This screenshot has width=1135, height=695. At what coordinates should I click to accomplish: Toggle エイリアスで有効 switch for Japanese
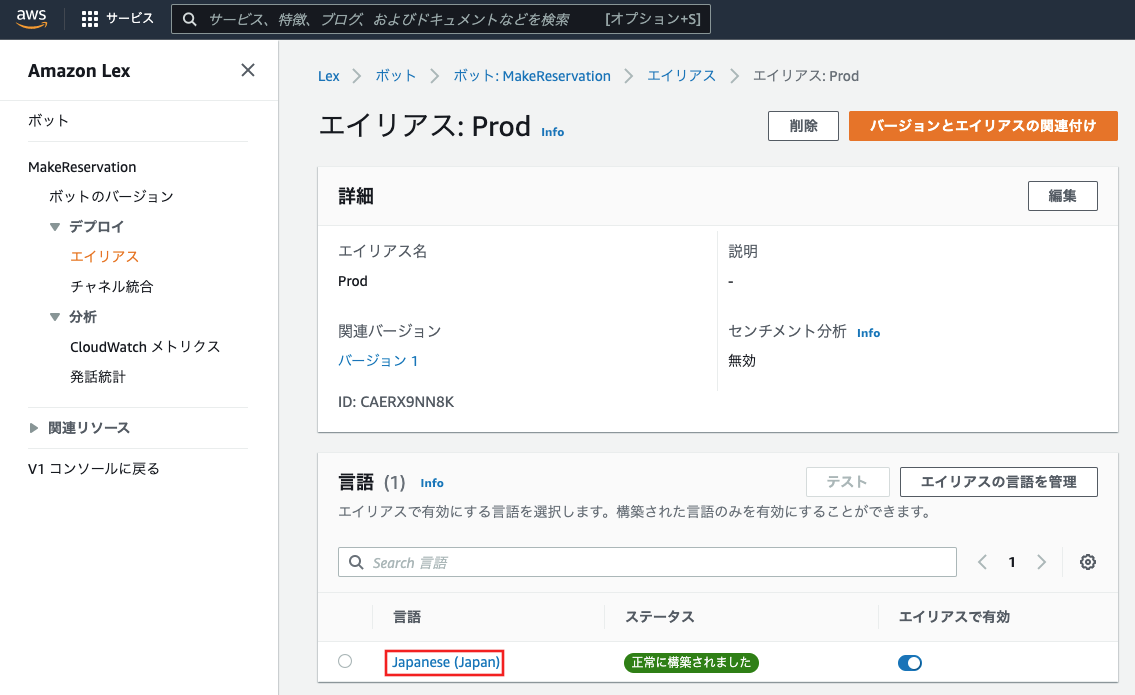coord(910,662)
